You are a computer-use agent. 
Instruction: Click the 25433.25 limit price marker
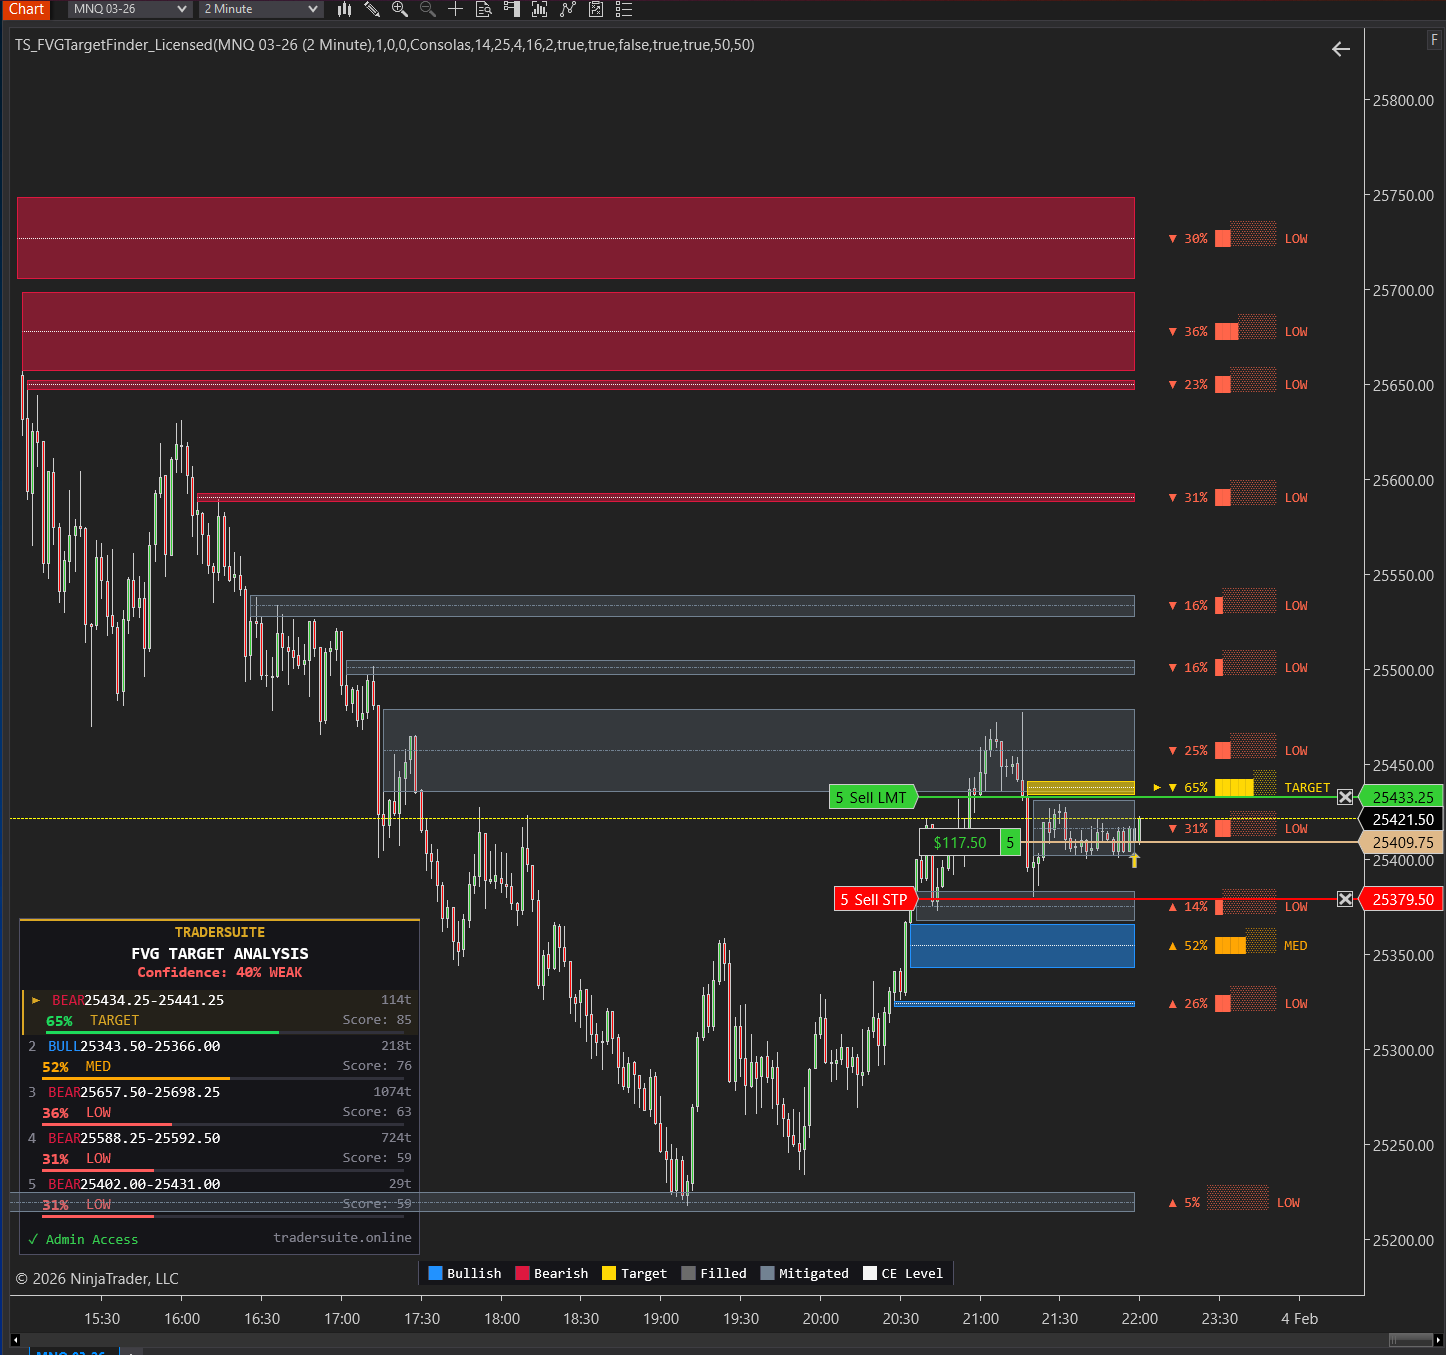1402,797
